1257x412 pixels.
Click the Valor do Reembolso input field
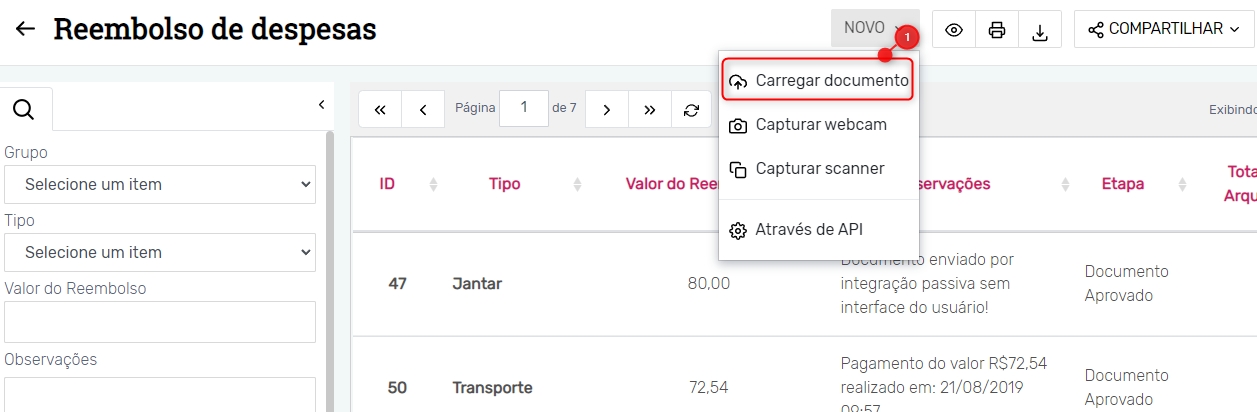coord(160,322)
